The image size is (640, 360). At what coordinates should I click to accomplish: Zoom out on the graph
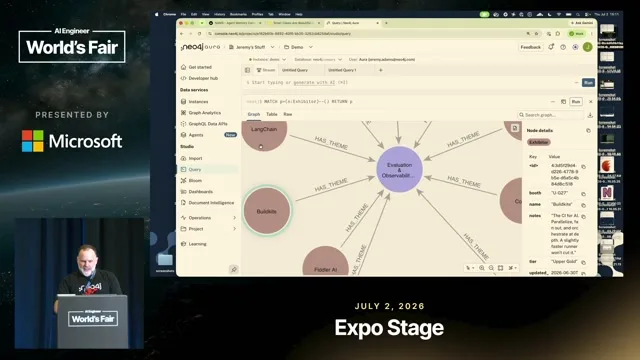coord(491,268)
